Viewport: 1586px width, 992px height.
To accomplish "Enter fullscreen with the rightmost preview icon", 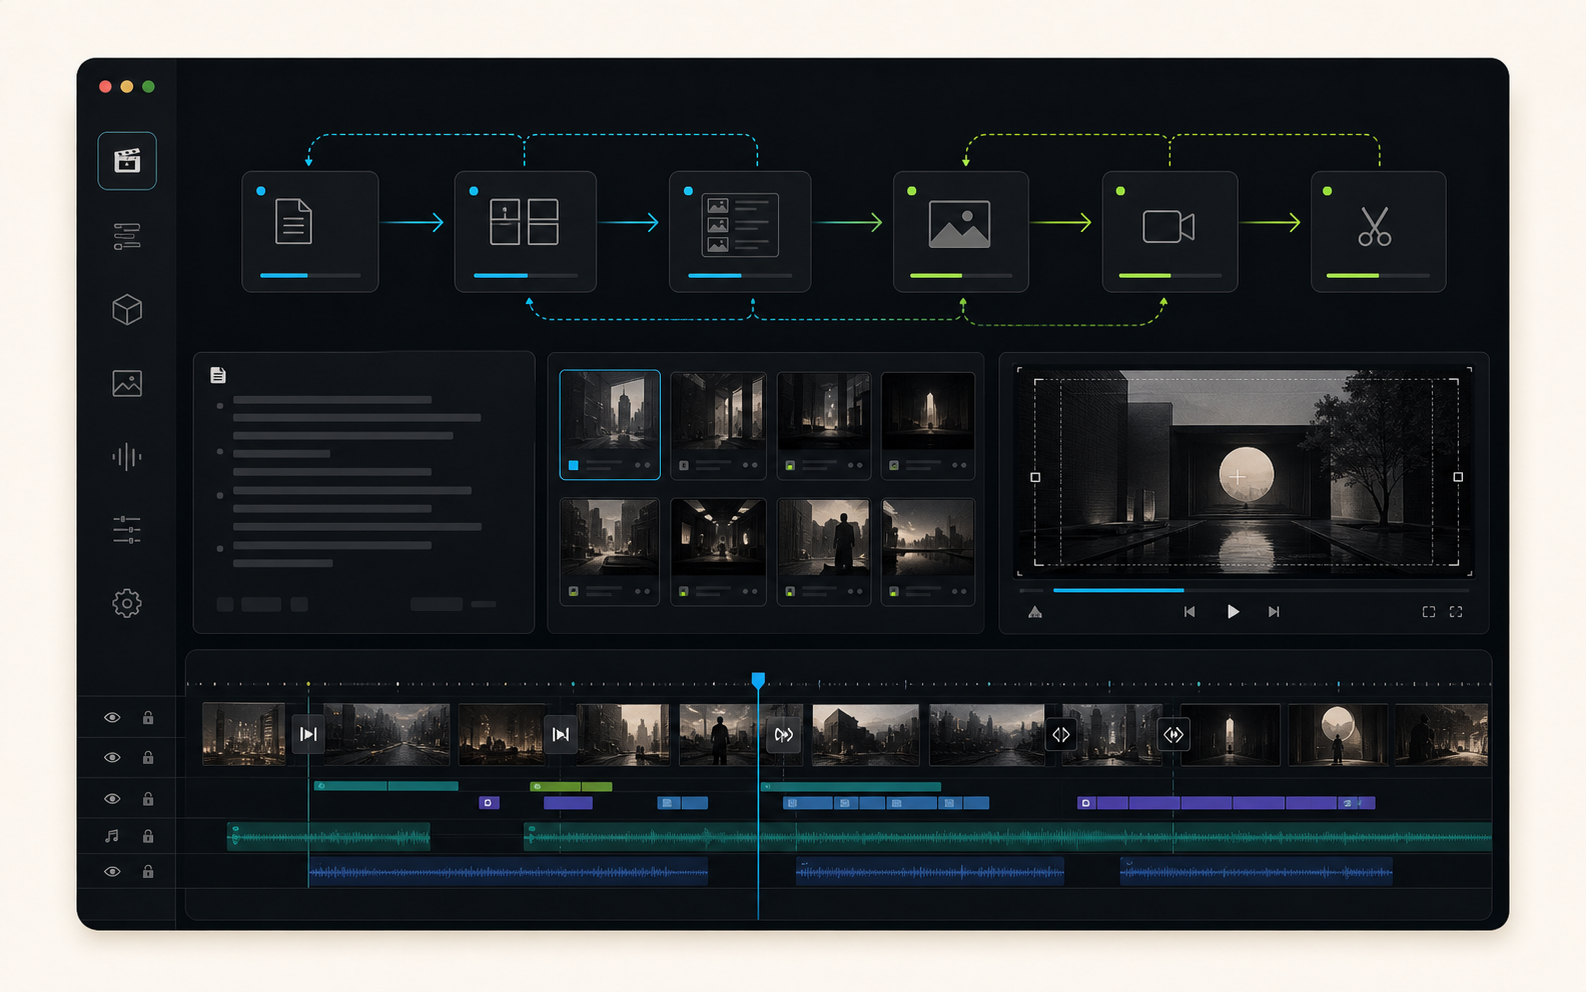I will 1456,612.
